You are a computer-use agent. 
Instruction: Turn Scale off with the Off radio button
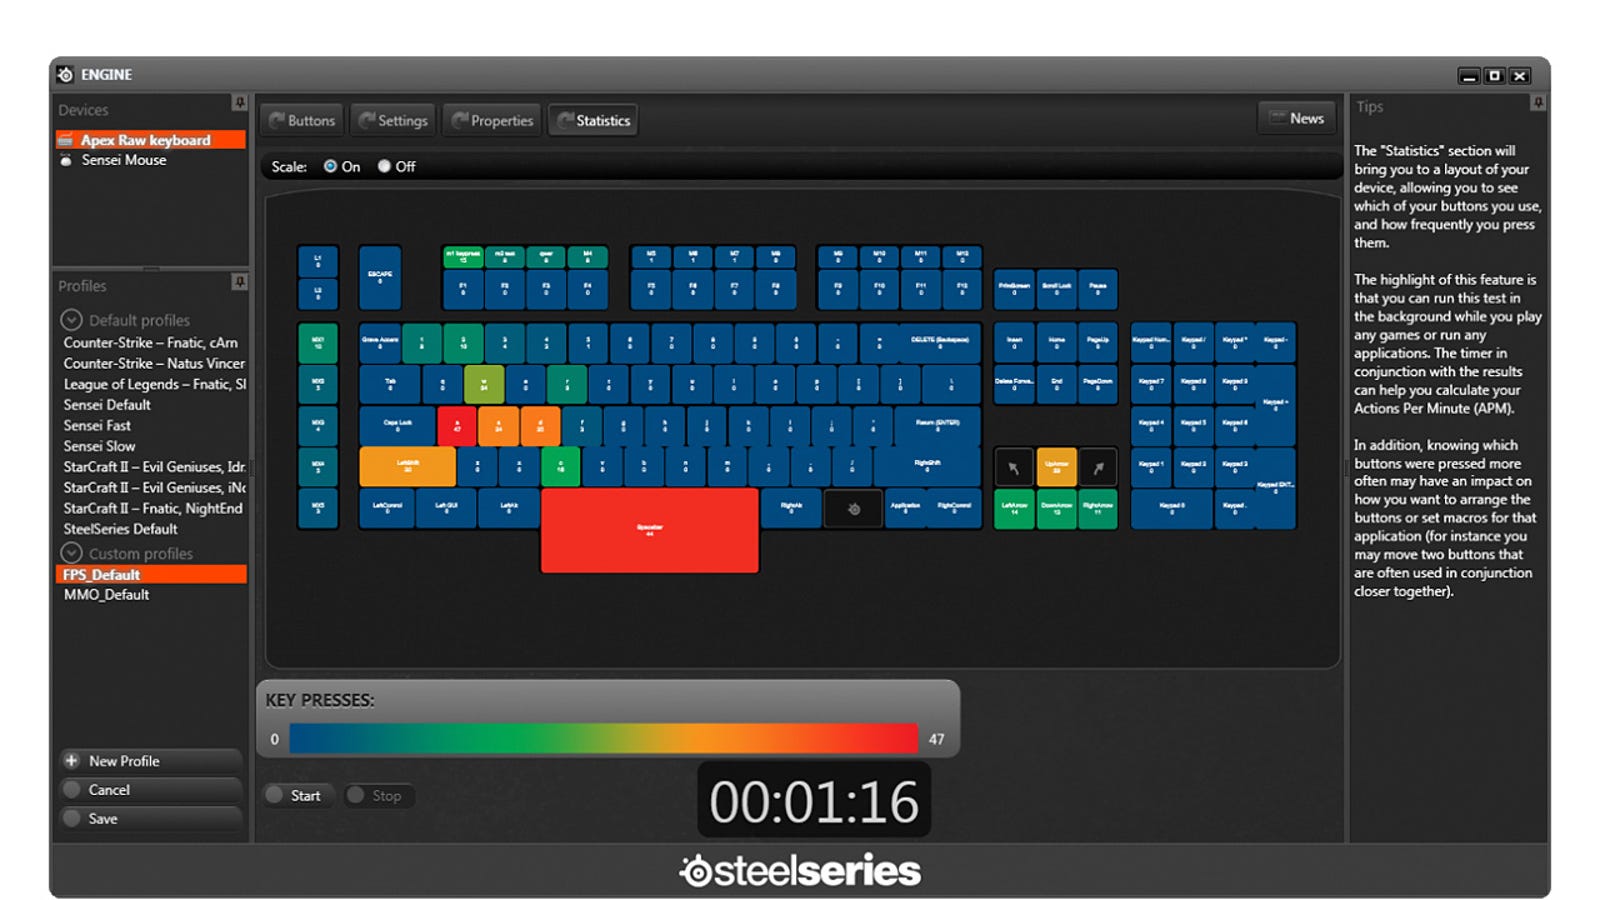384,167
